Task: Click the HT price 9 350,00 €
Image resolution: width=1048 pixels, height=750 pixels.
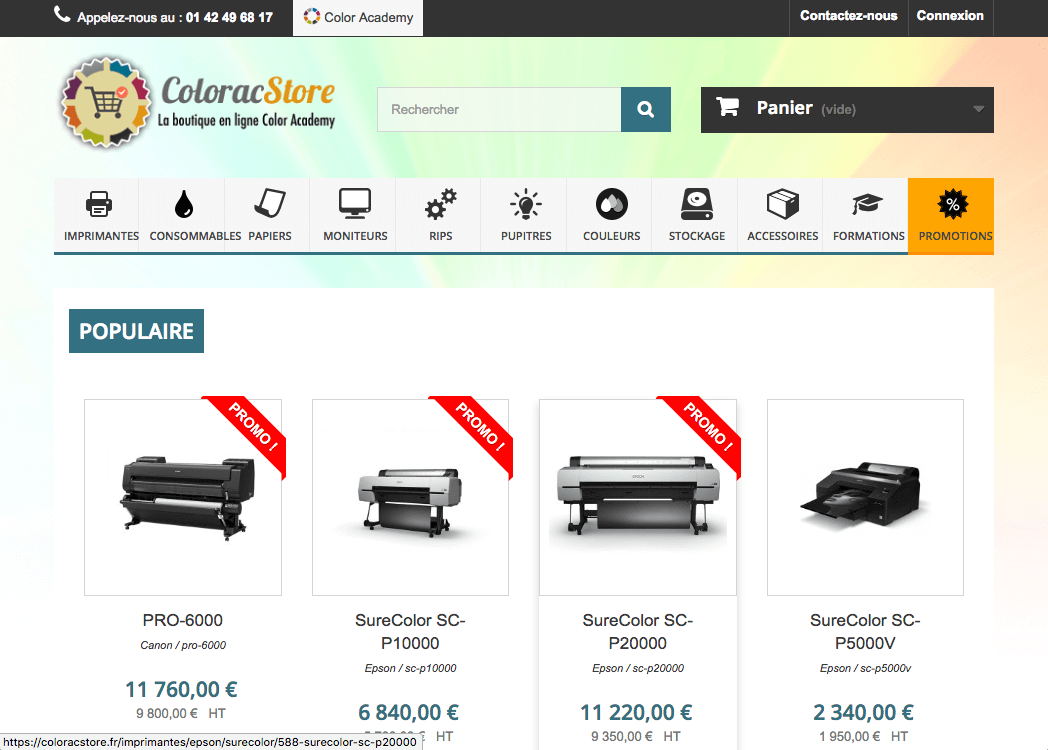Action: [622, 737]
